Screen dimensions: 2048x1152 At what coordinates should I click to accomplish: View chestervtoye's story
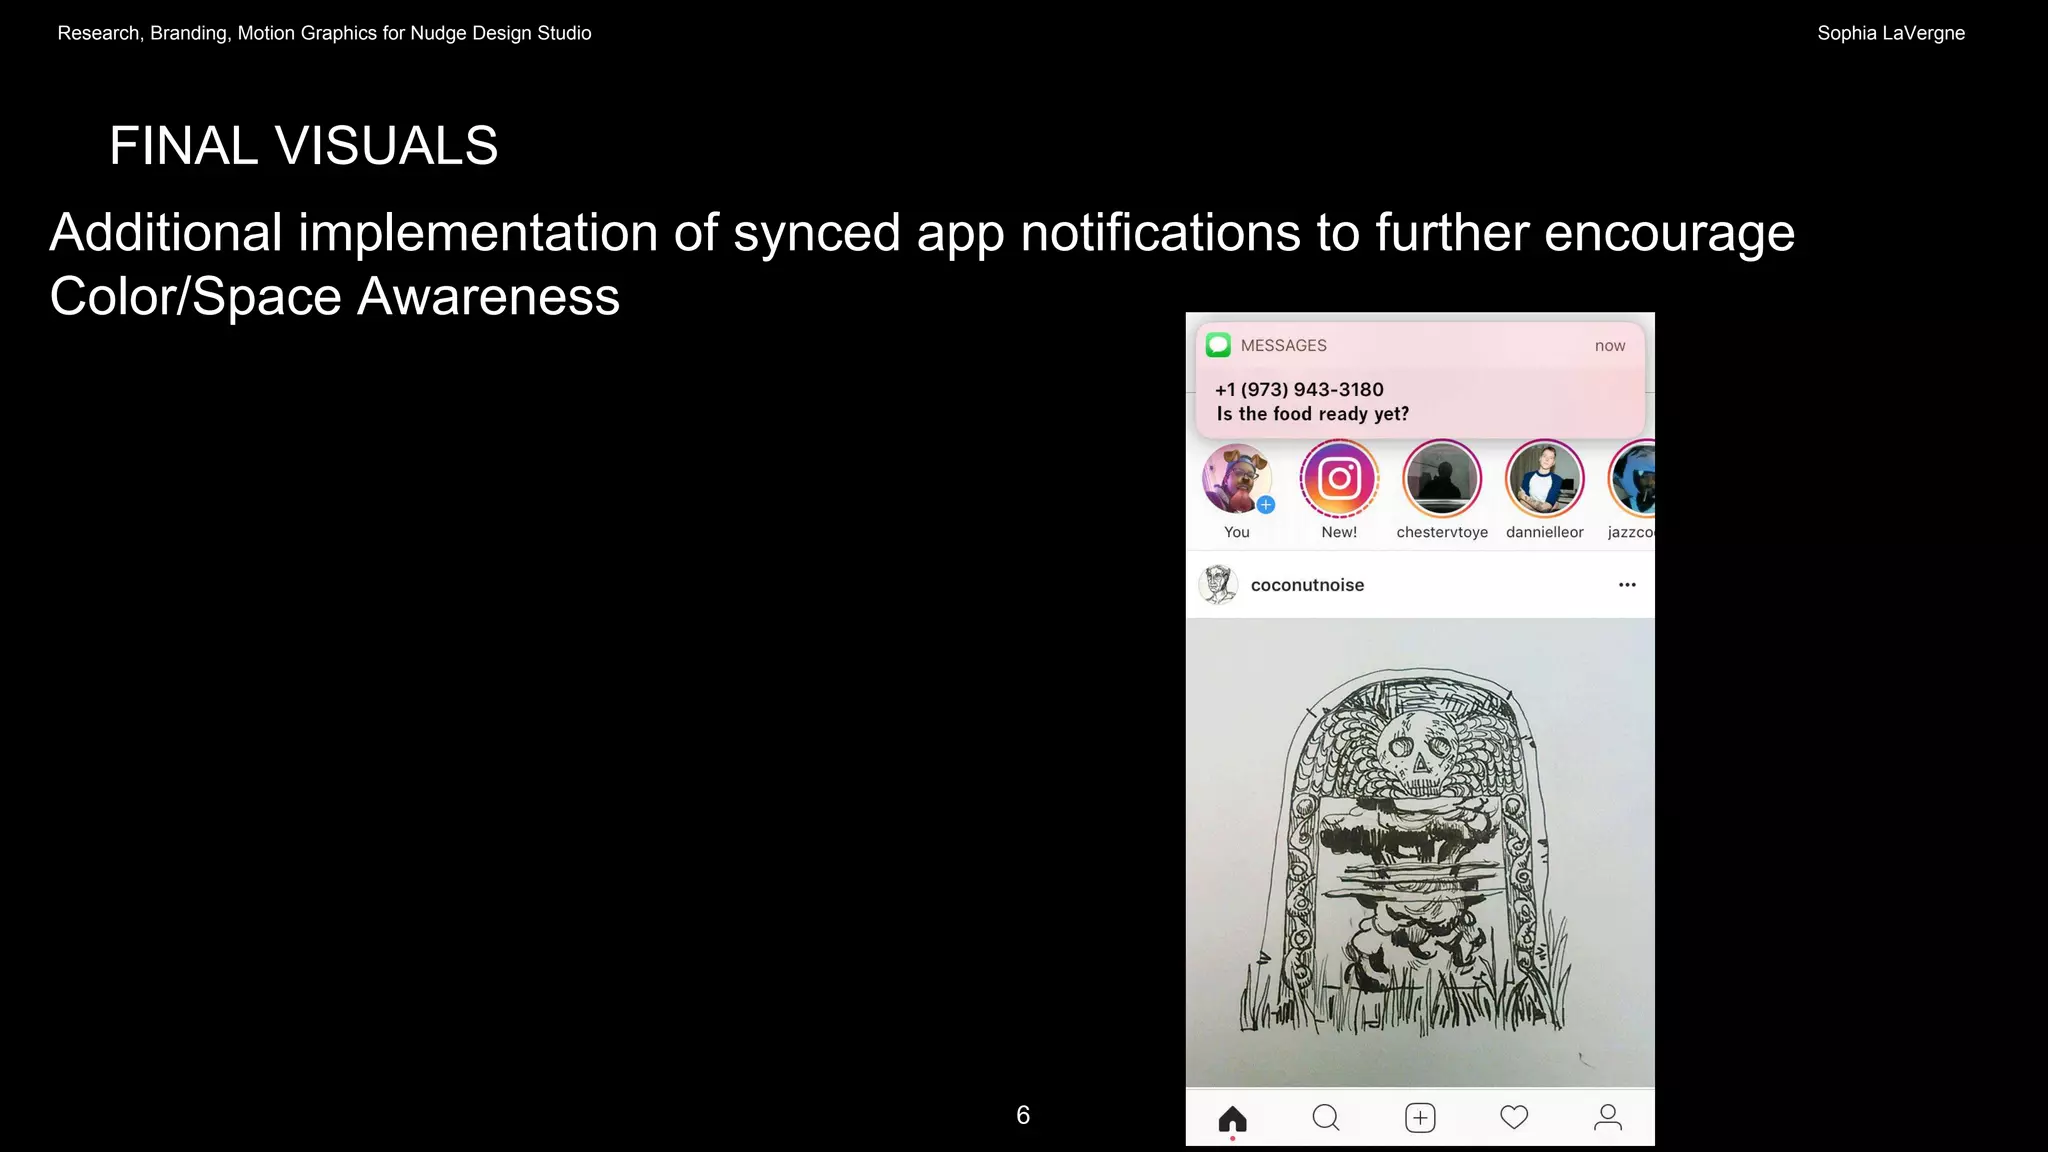click(x=1441, y=478)
